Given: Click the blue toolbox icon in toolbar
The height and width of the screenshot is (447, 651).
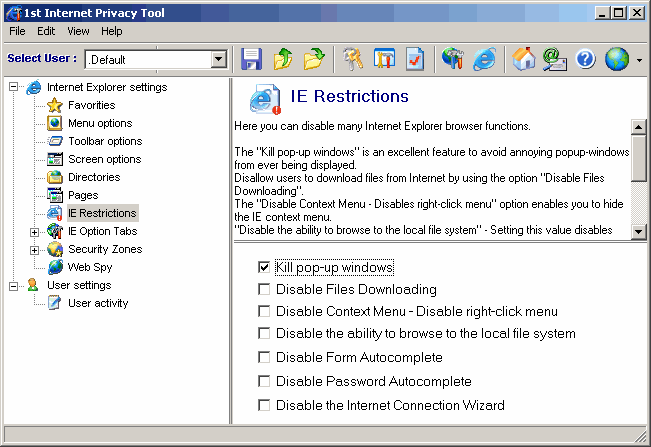Looking at the screenshot, I should 384,59.
